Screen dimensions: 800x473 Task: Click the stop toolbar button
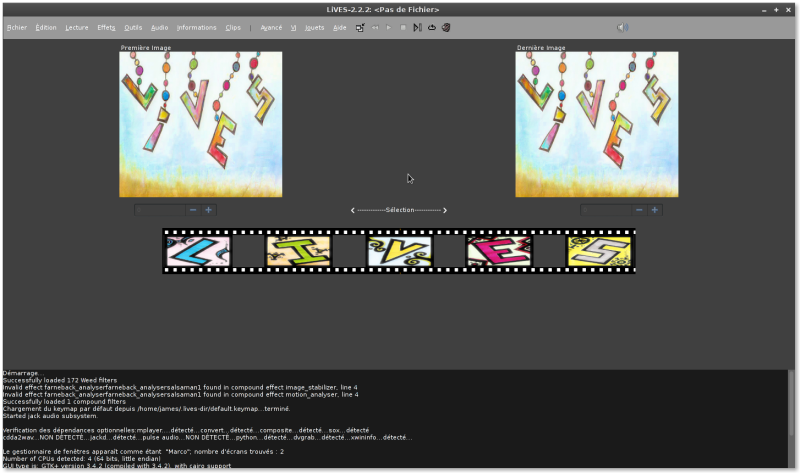pos(403,28)
